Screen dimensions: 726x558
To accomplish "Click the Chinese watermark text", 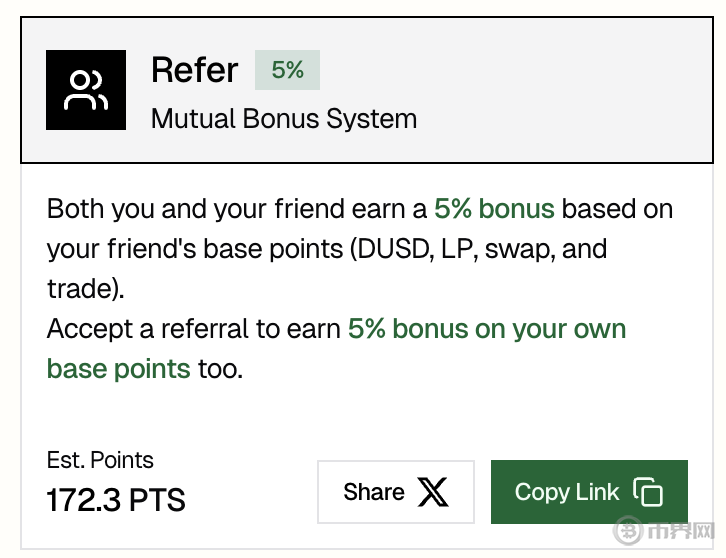I will [684, 529].
